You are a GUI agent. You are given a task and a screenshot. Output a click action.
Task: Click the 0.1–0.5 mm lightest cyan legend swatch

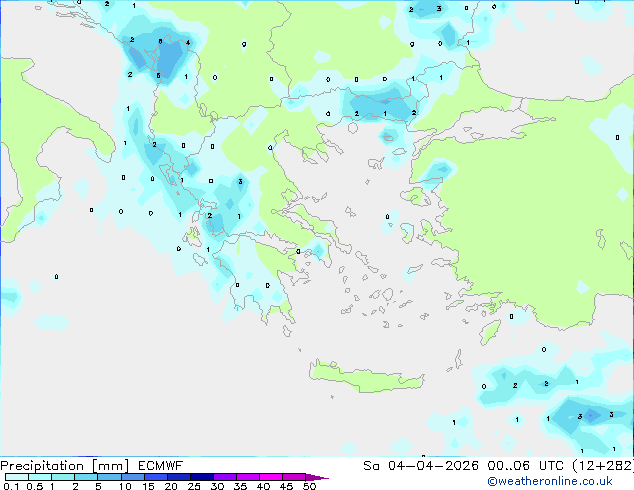(x=17, y=477)
